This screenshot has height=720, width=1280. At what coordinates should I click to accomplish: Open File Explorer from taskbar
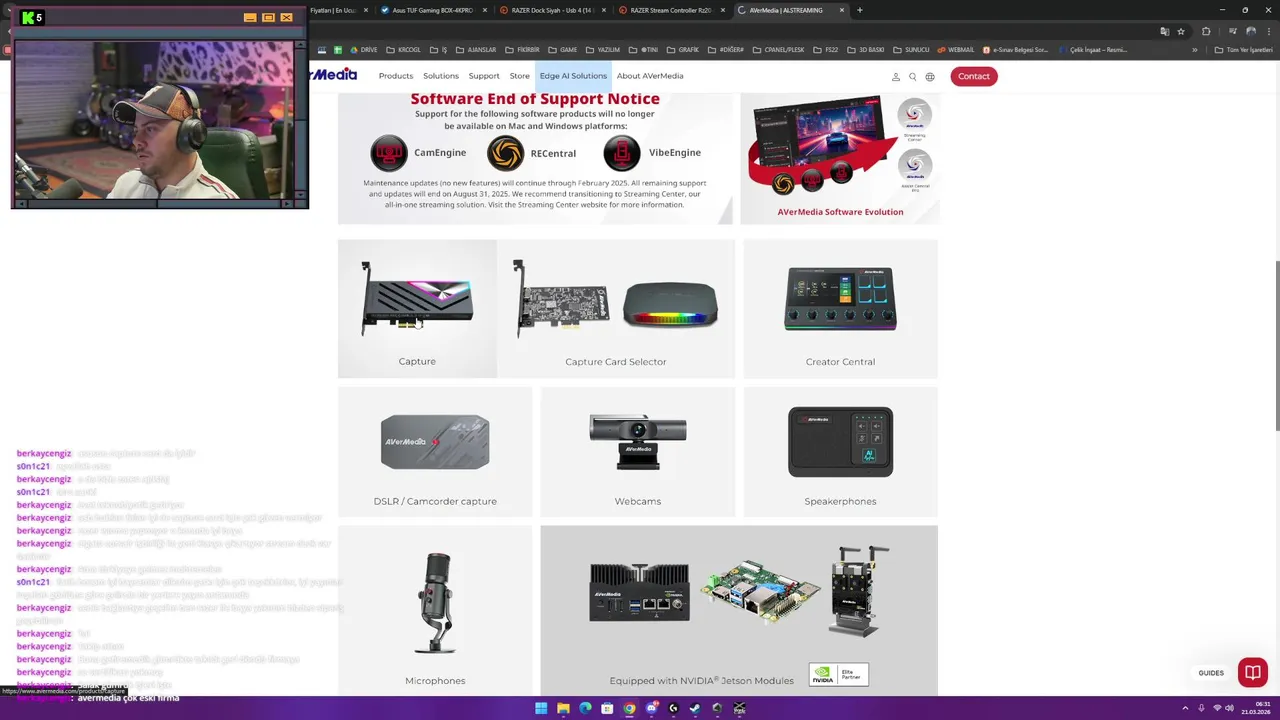pos(563,708)
